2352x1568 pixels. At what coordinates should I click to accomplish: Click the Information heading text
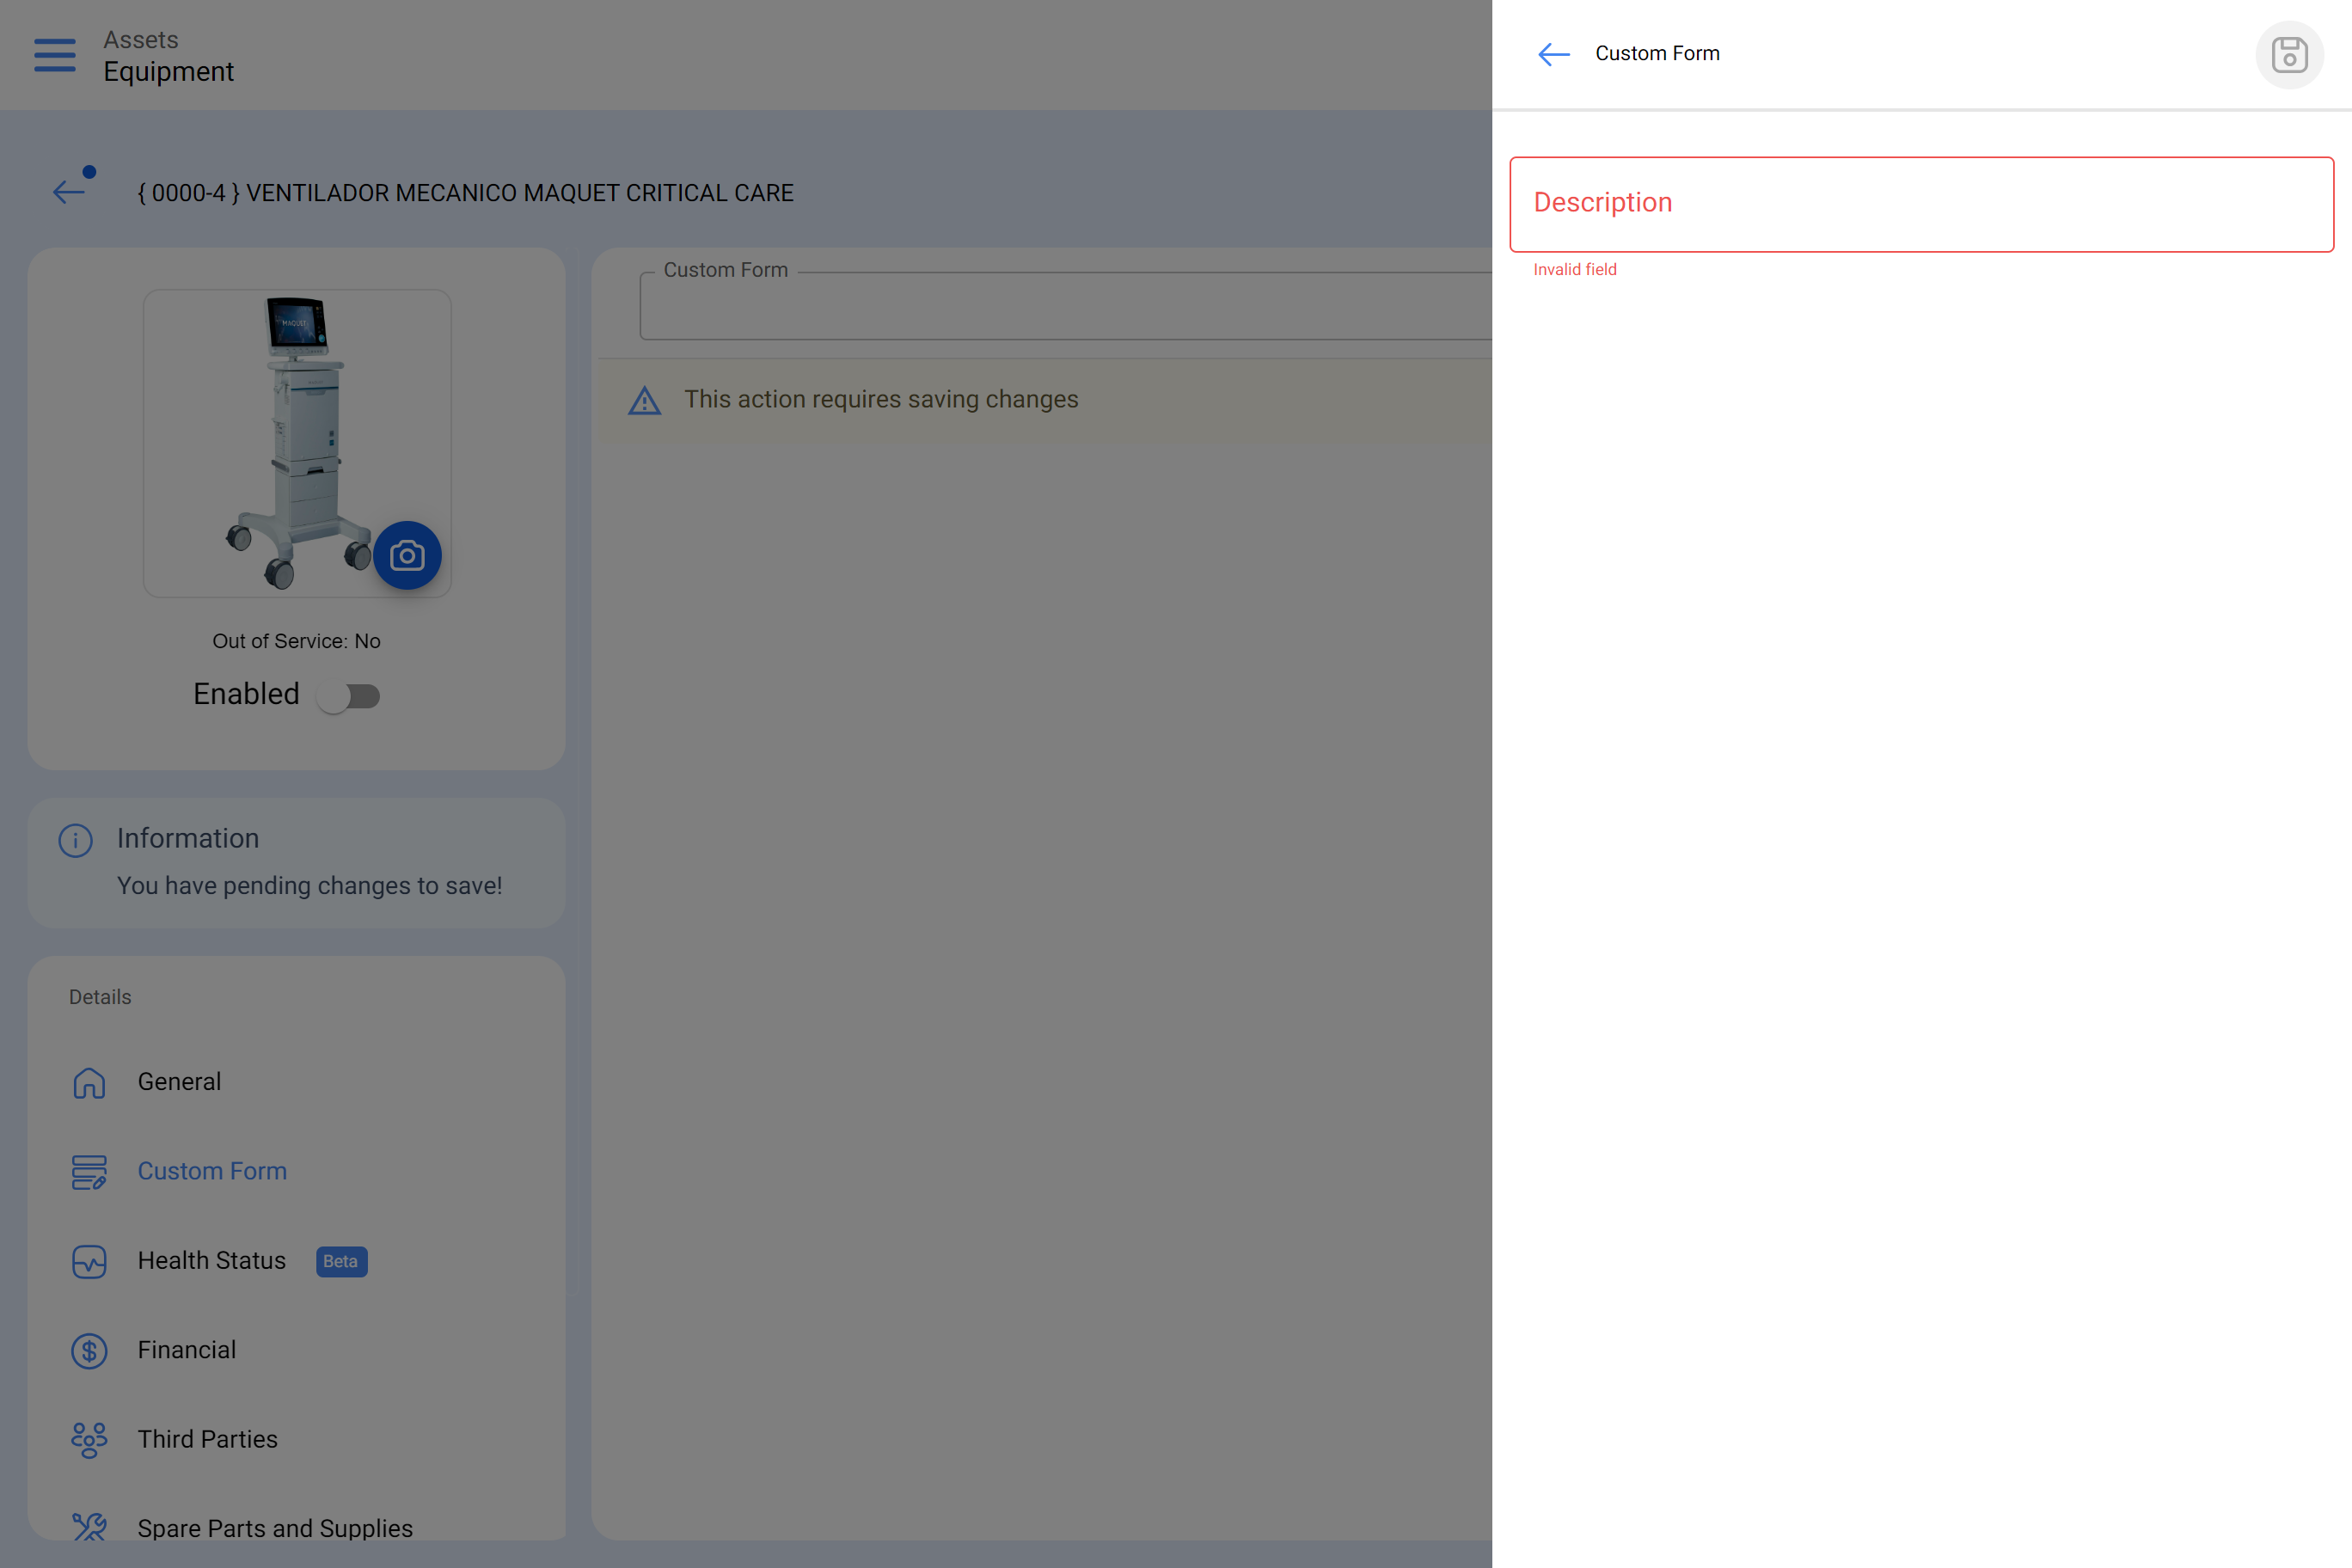188,838
